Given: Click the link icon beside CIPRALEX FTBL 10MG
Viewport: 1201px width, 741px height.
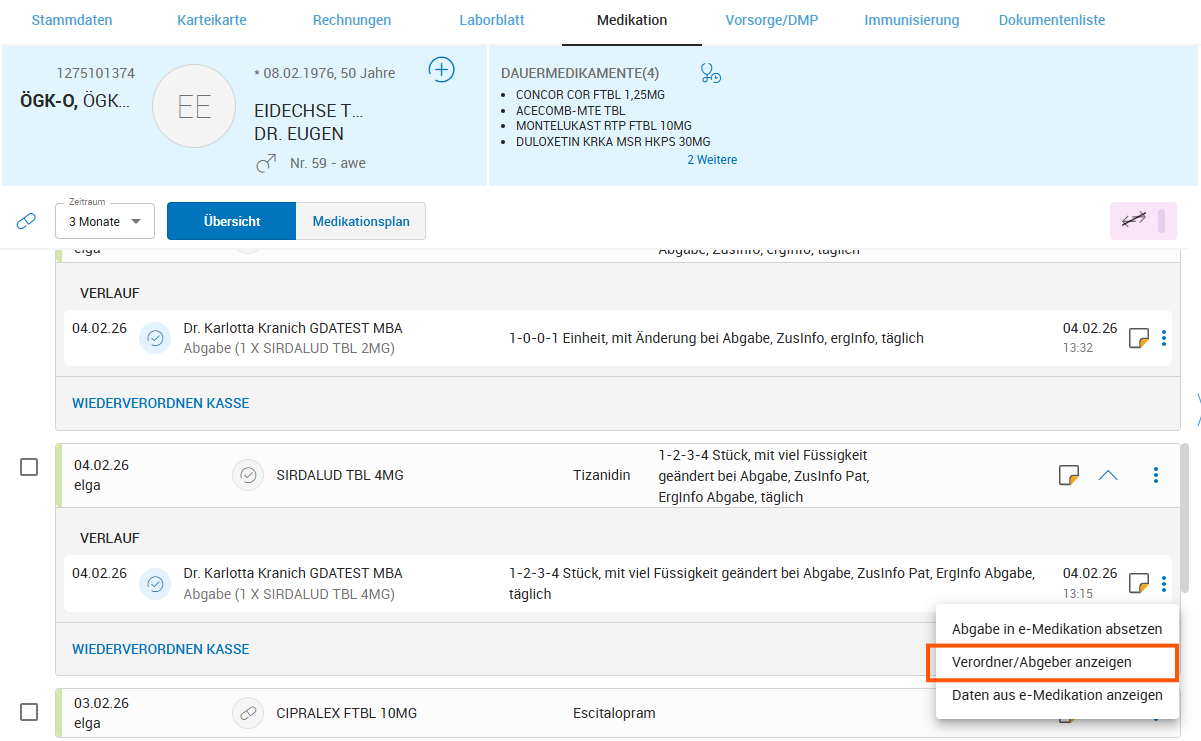Looking at the screenshot, I should (248, 713).
